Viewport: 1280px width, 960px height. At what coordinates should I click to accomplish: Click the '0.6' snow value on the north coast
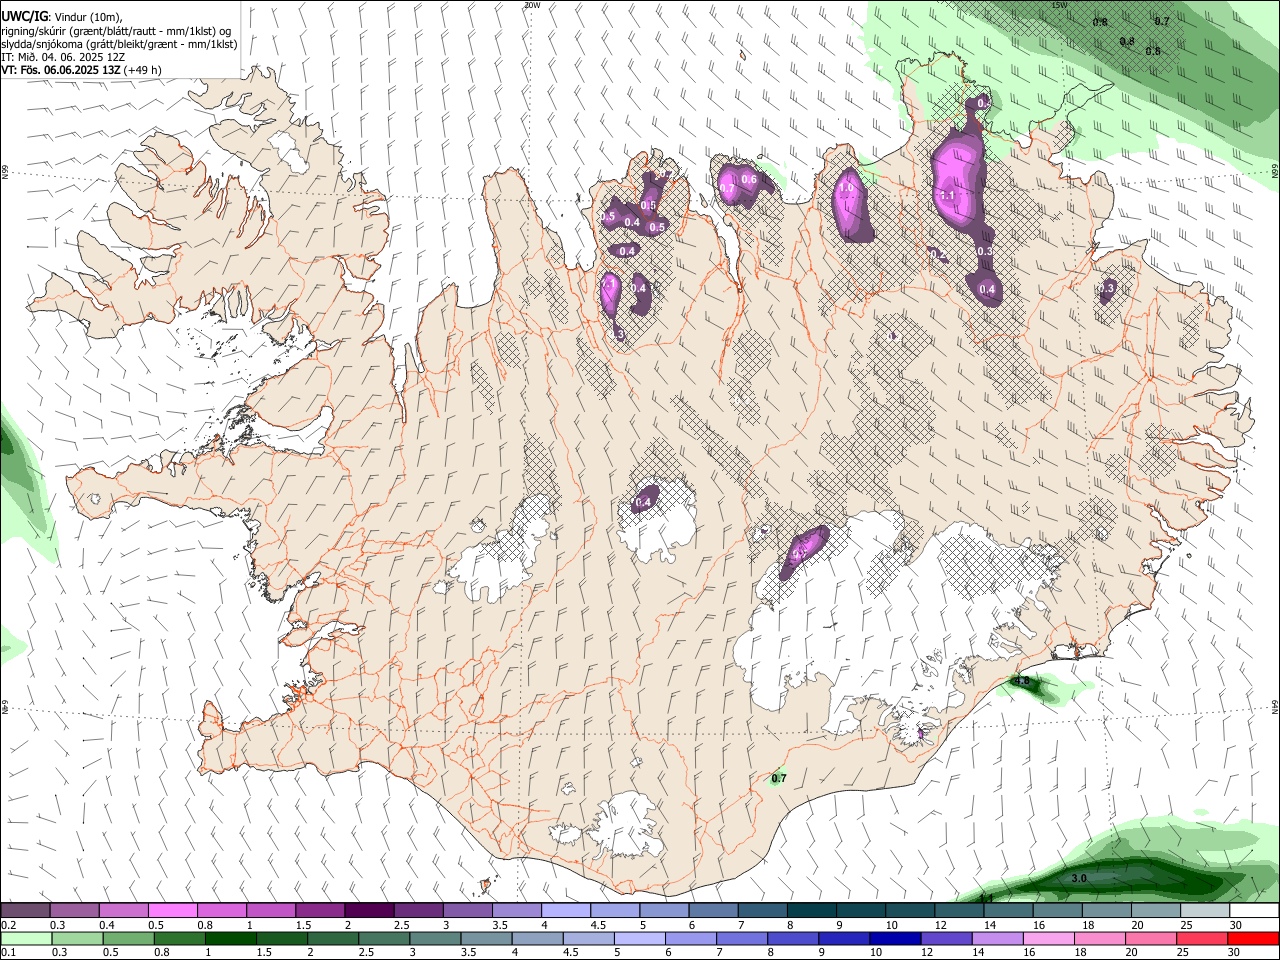748,179
